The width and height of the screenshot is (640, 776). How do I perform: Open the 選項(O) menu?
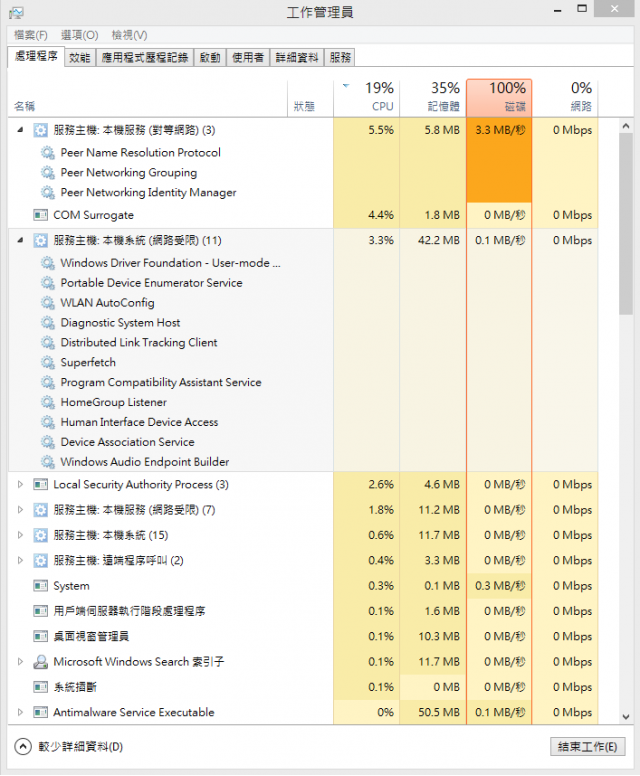79,35
